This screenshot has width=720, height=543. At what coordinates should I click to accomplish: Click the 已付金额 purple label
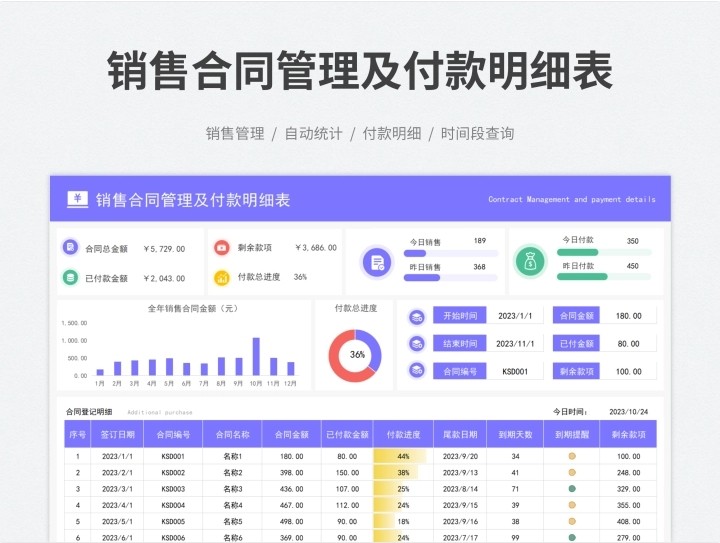click(x=576, y=344)
